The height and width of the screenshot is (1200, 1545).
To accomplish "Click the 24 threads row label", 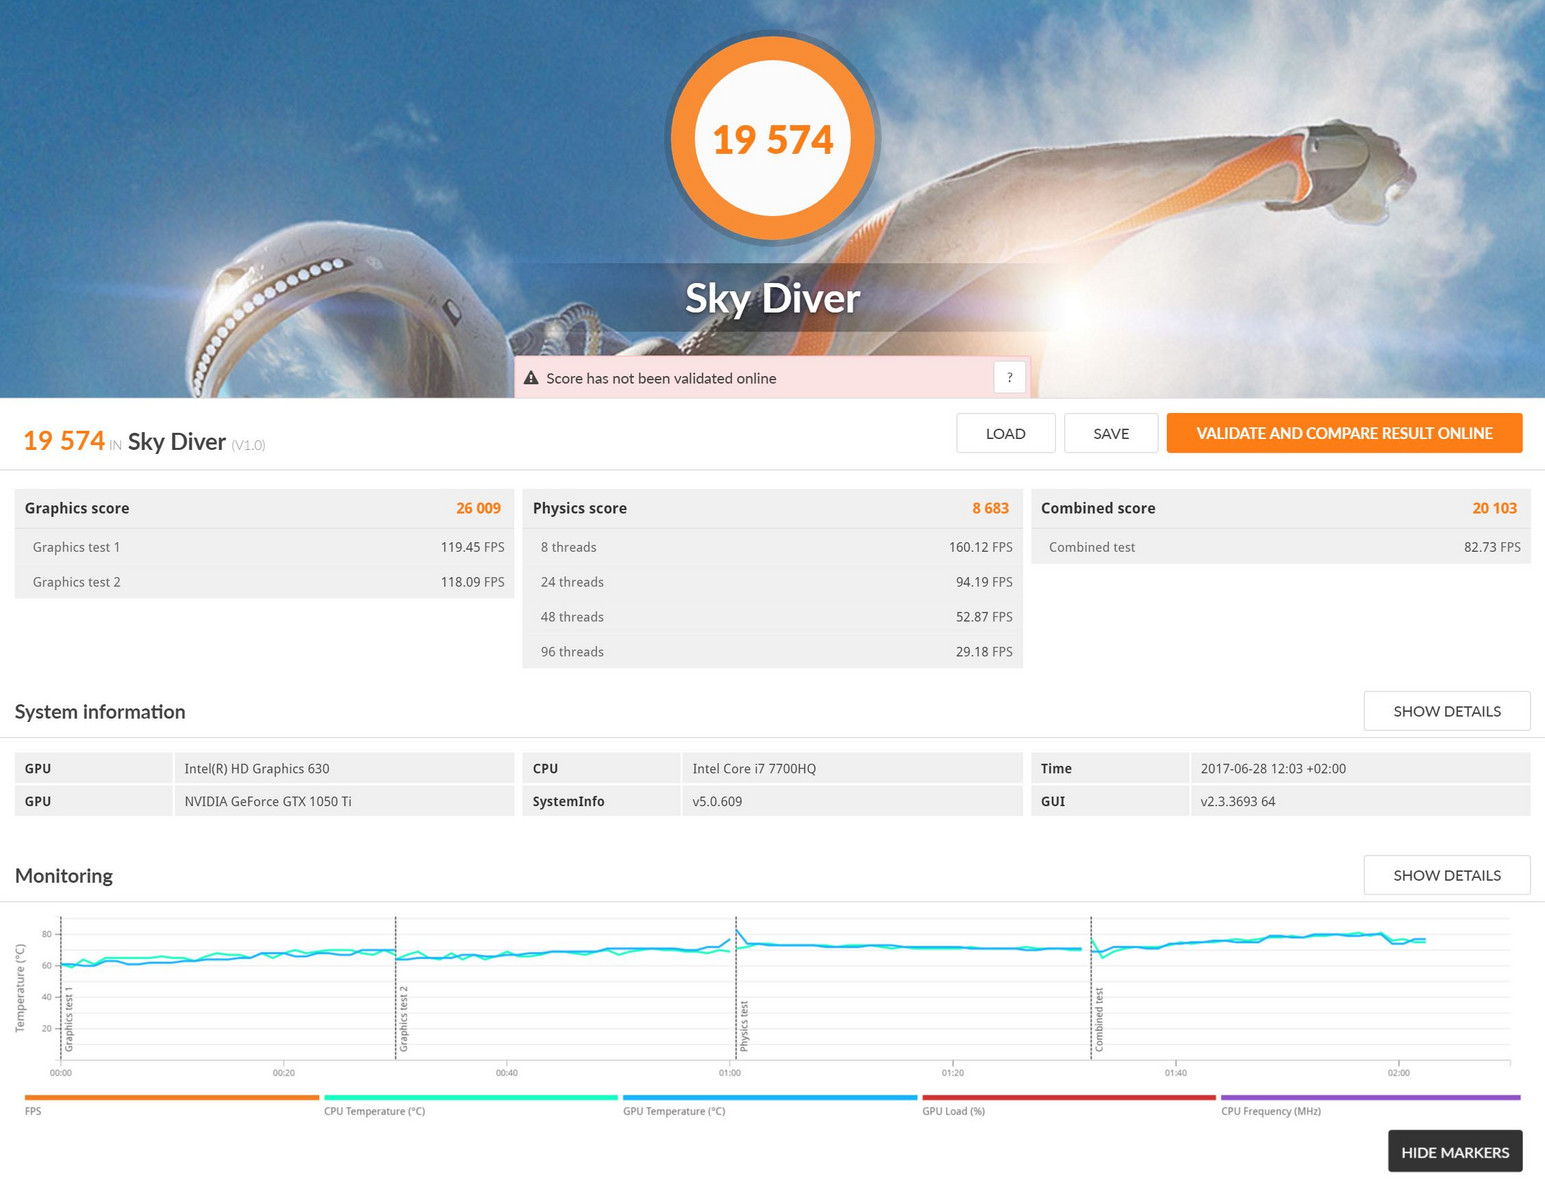I will coord(572,582).
